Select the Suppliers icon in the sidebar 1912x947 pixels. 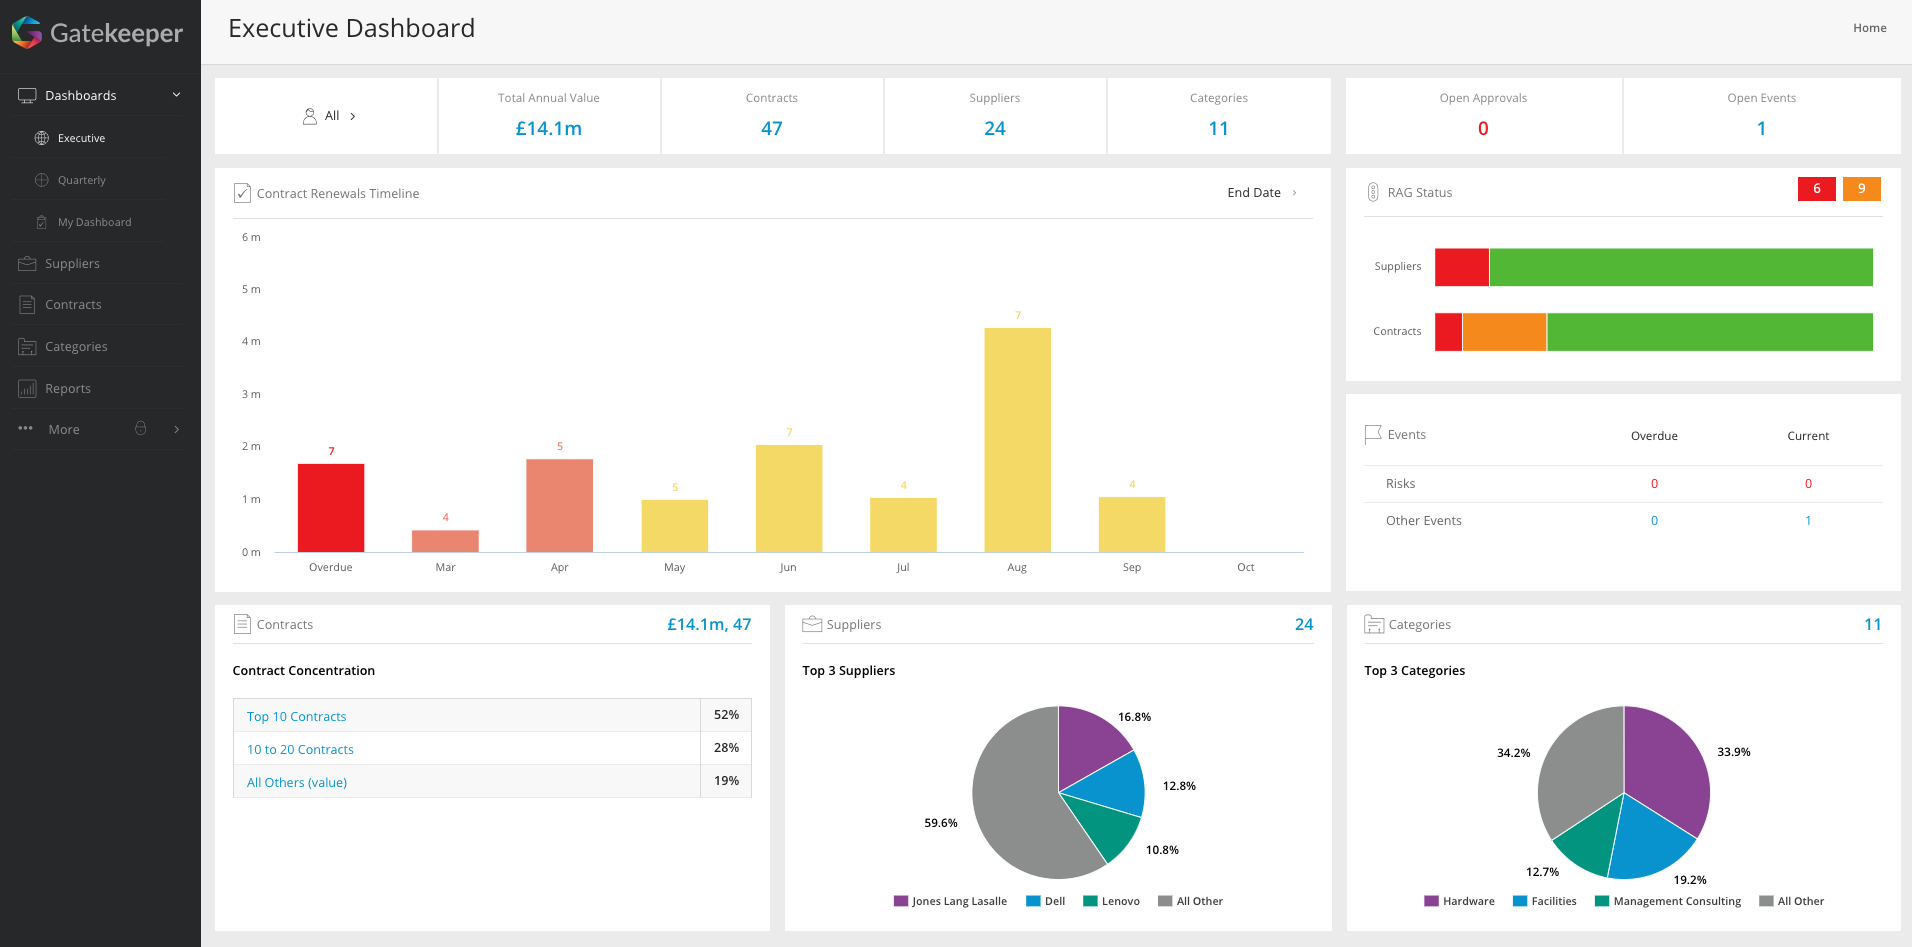click(25, 263)
